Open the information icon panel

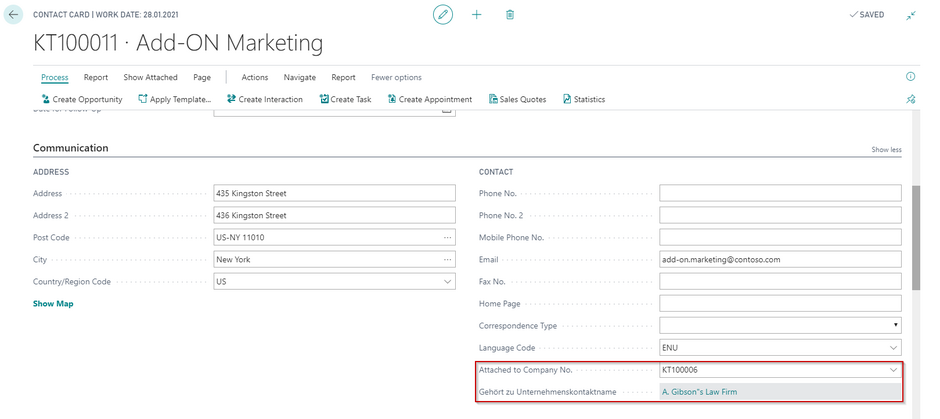(x=910, y=77)
